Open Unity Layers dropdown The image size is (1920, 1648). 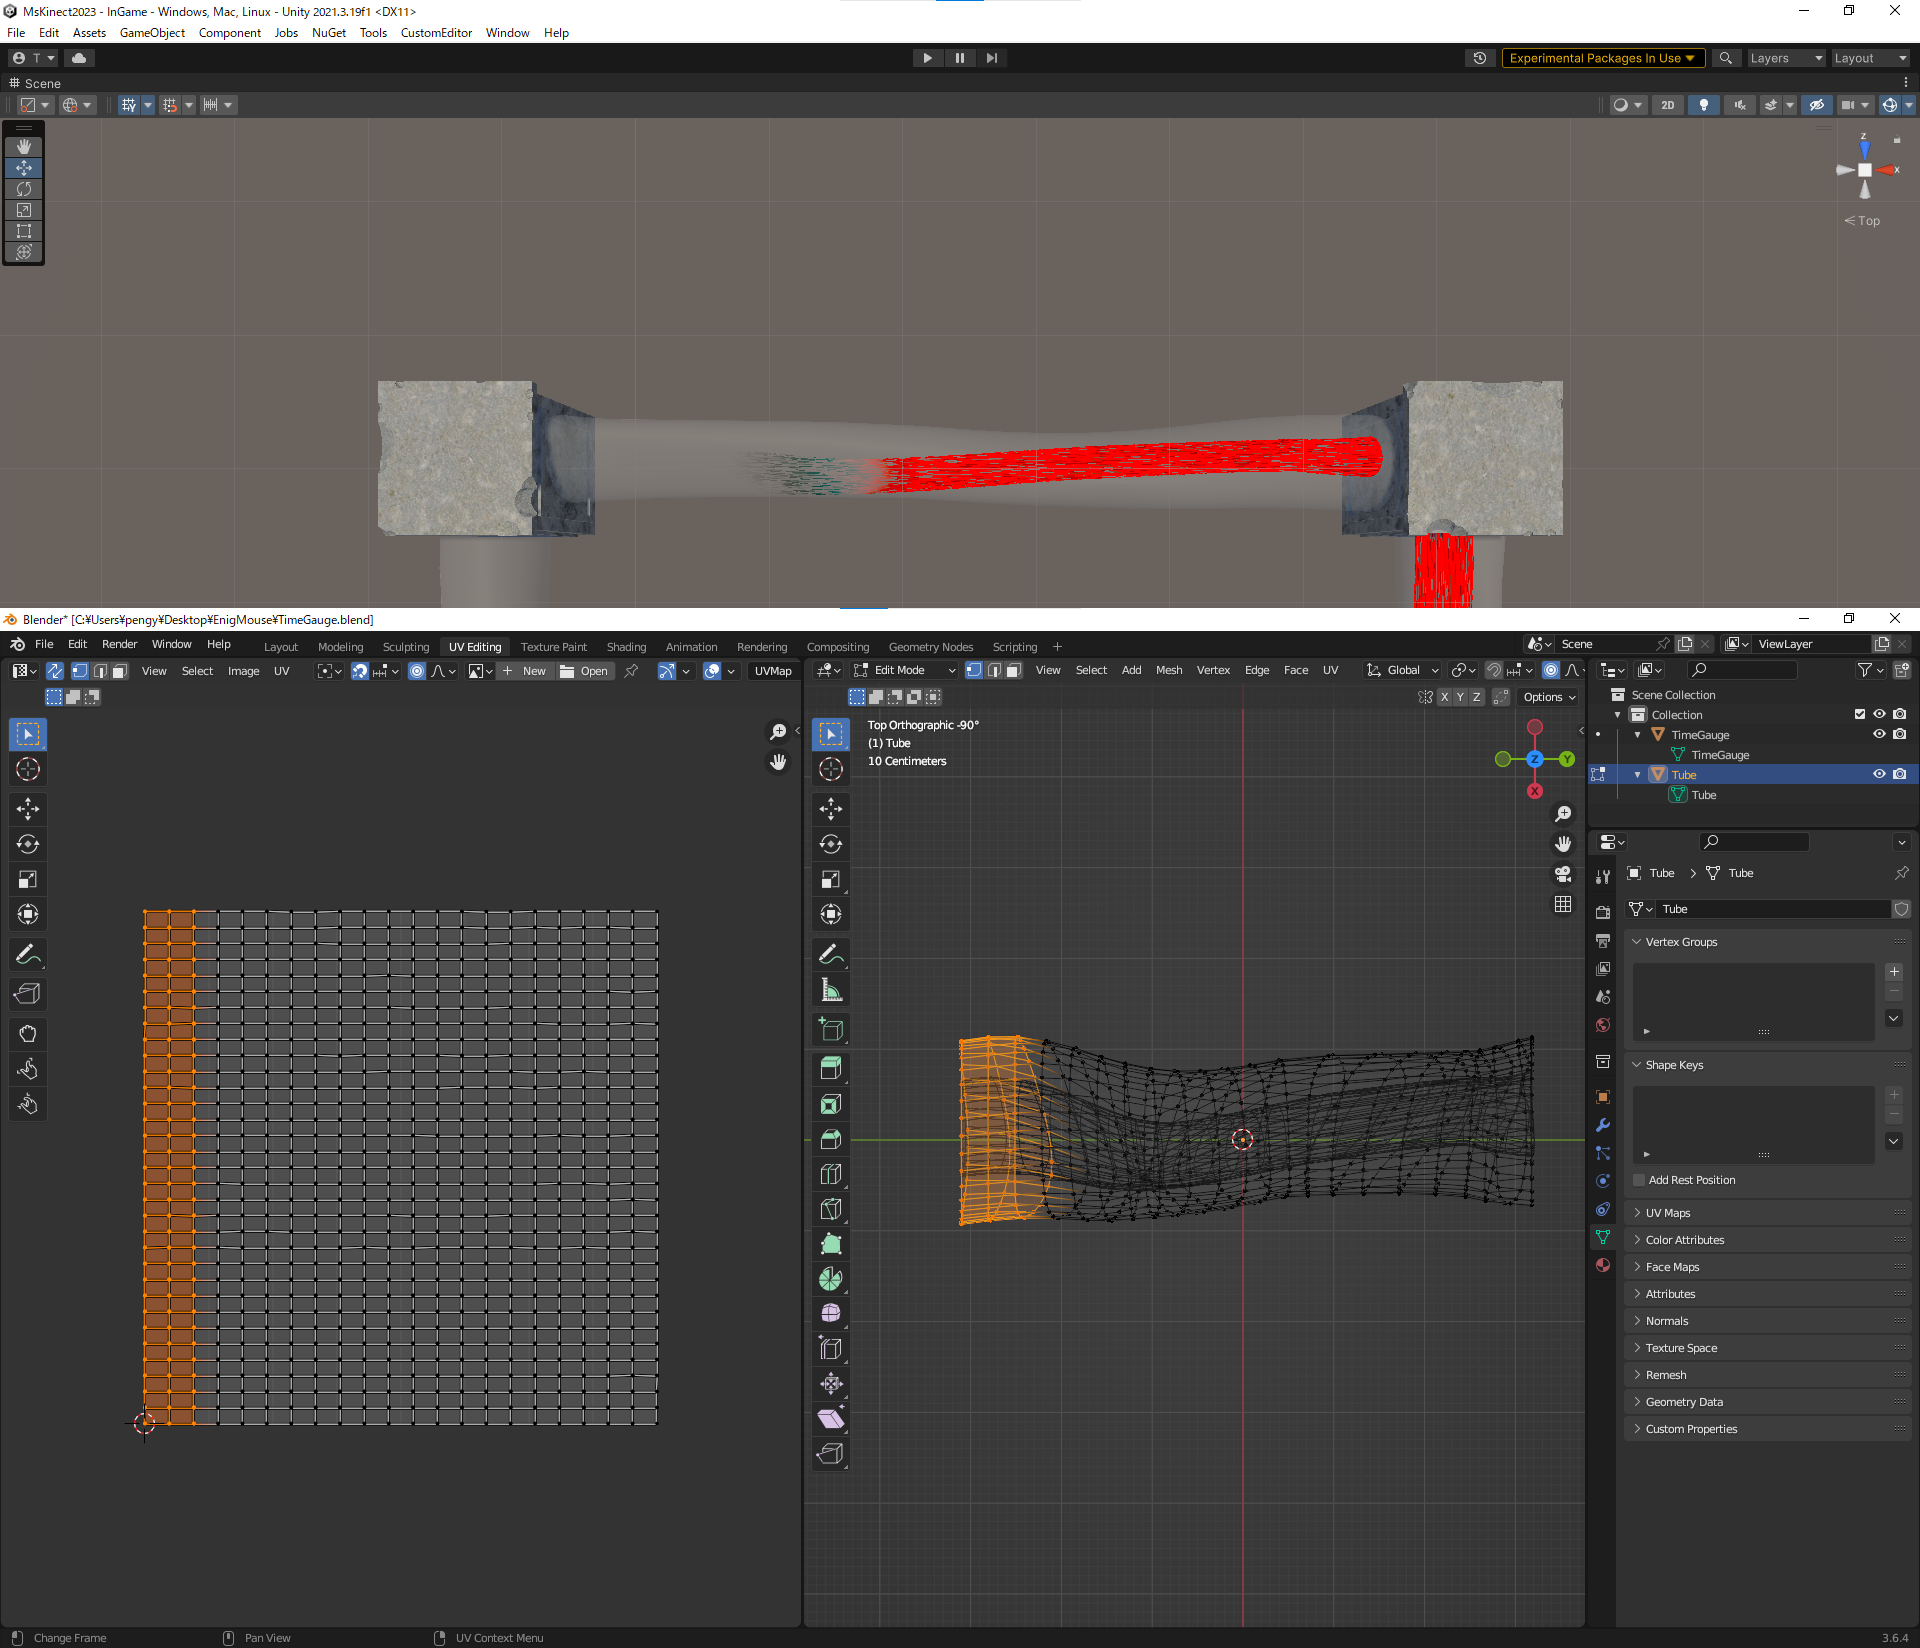click(1785, 58)
